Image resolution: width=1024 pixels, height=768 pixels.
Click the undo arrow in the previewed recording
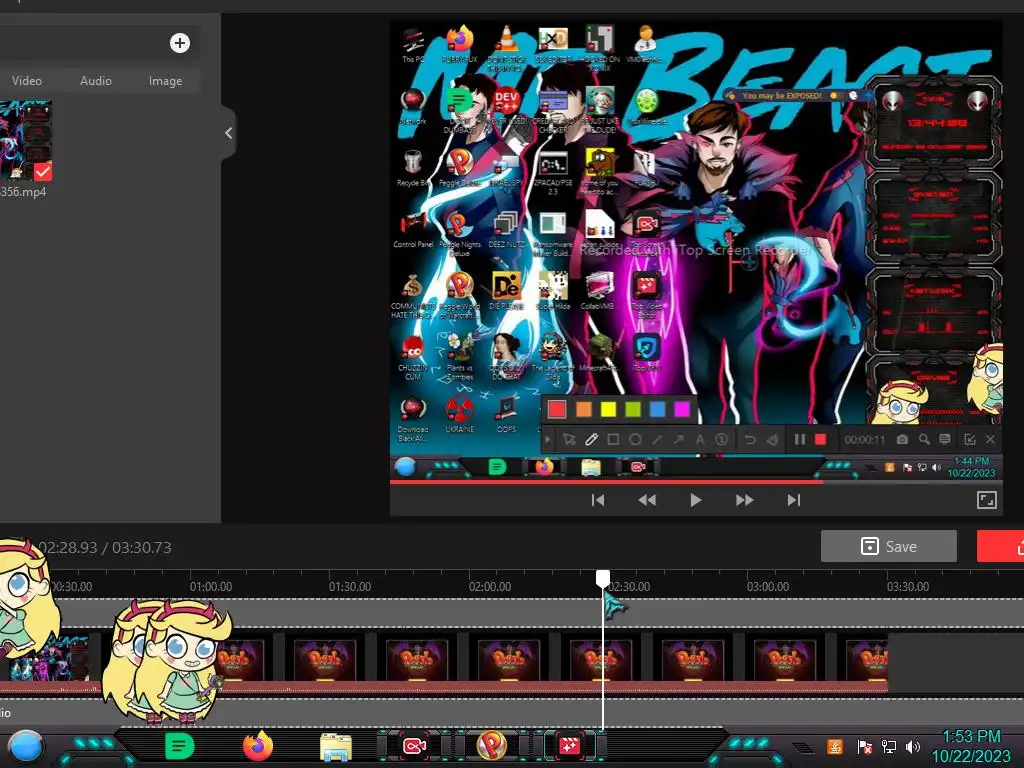pos(750,440)
